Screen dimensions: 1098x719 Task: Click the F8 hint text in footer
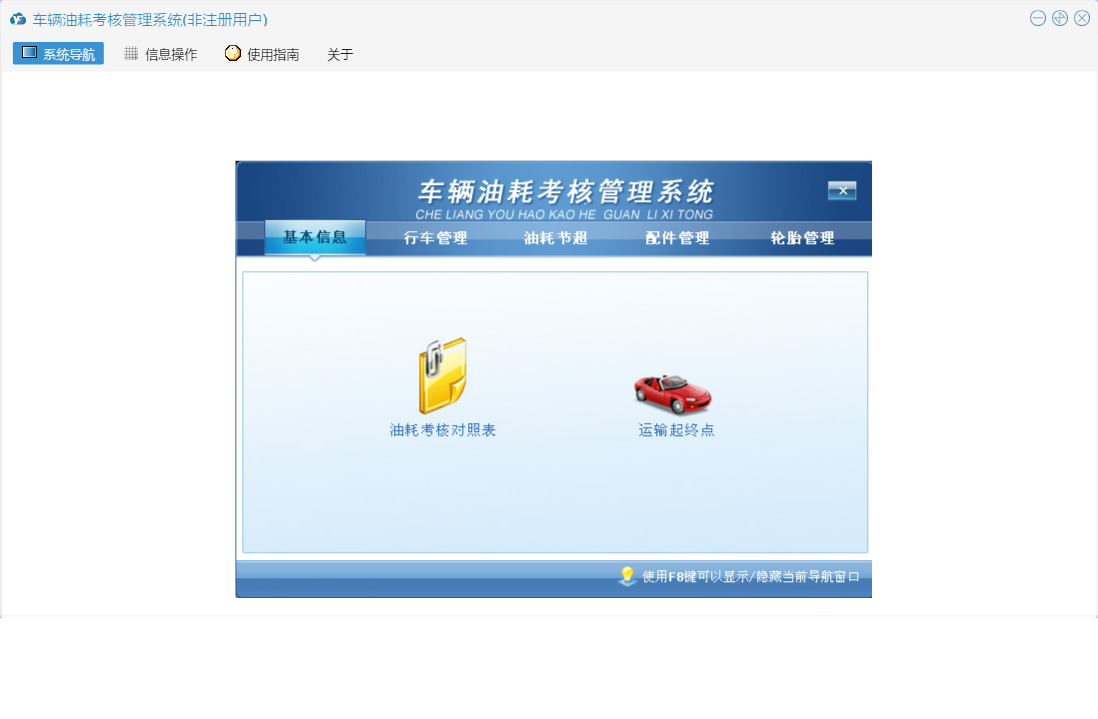[x=751, y=577]
